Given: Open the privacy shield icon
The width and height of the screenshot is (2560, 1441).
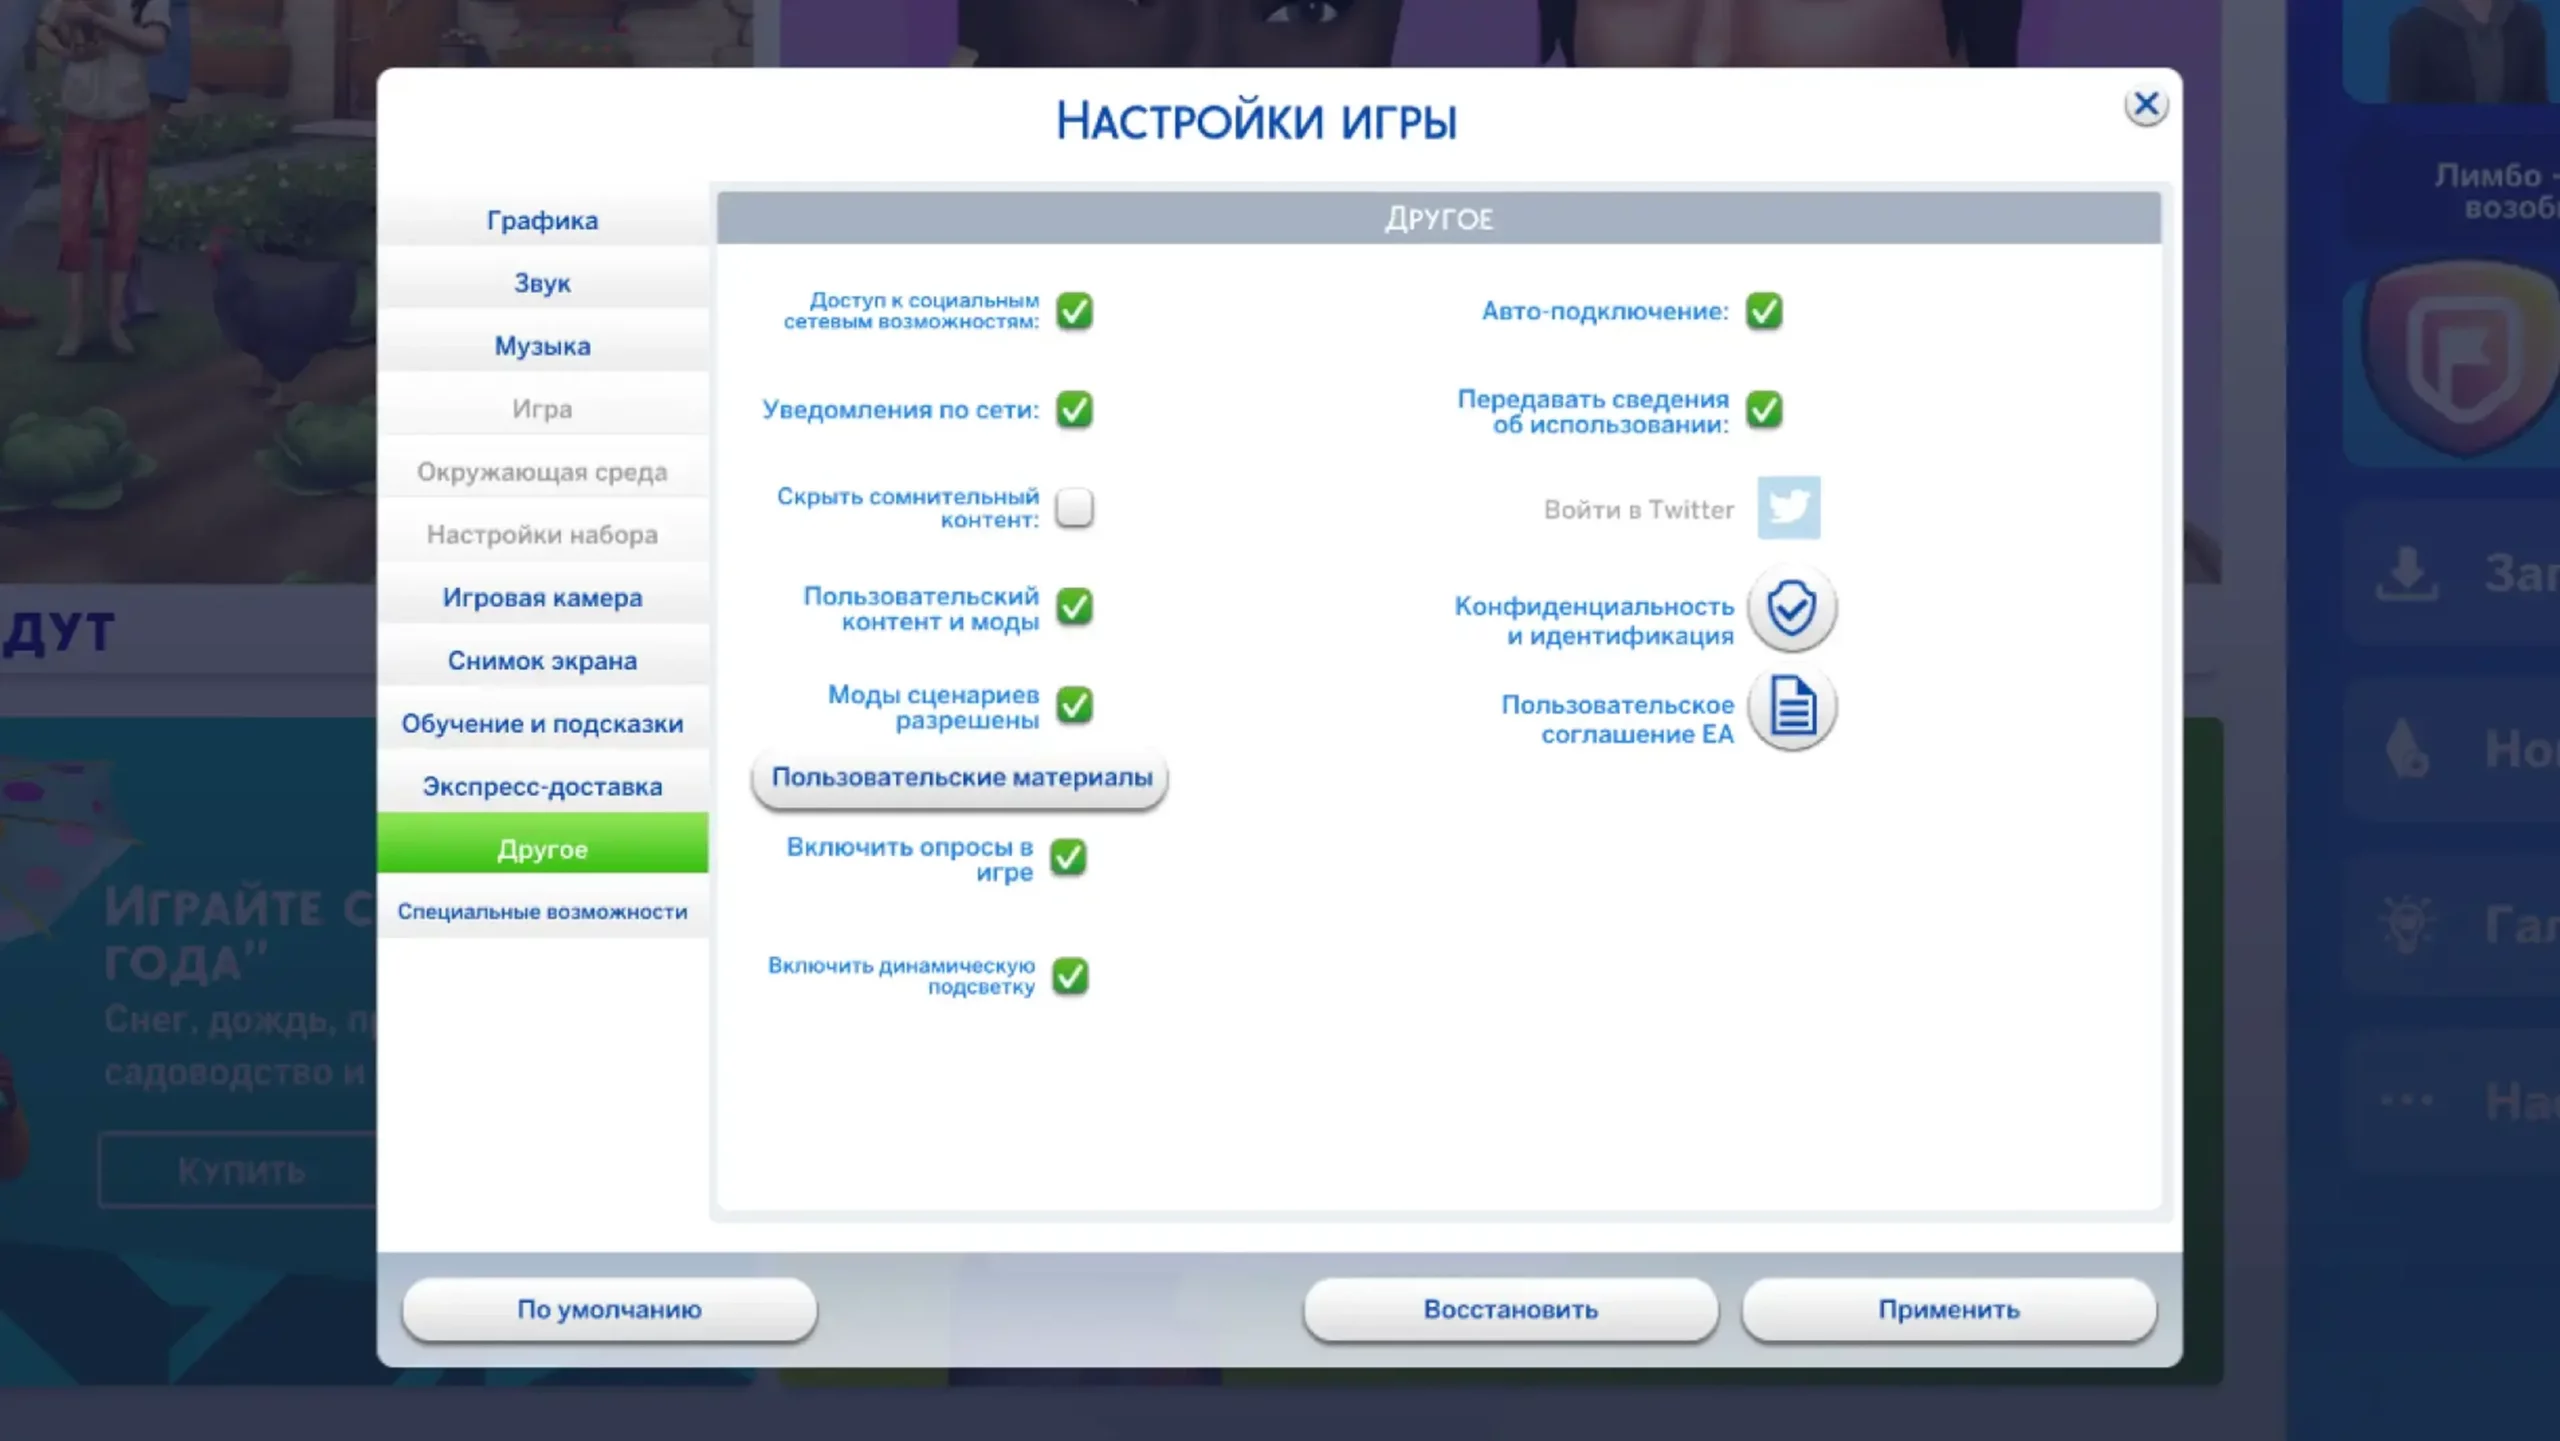Looking at the screenshot, I should (1791, 608).
